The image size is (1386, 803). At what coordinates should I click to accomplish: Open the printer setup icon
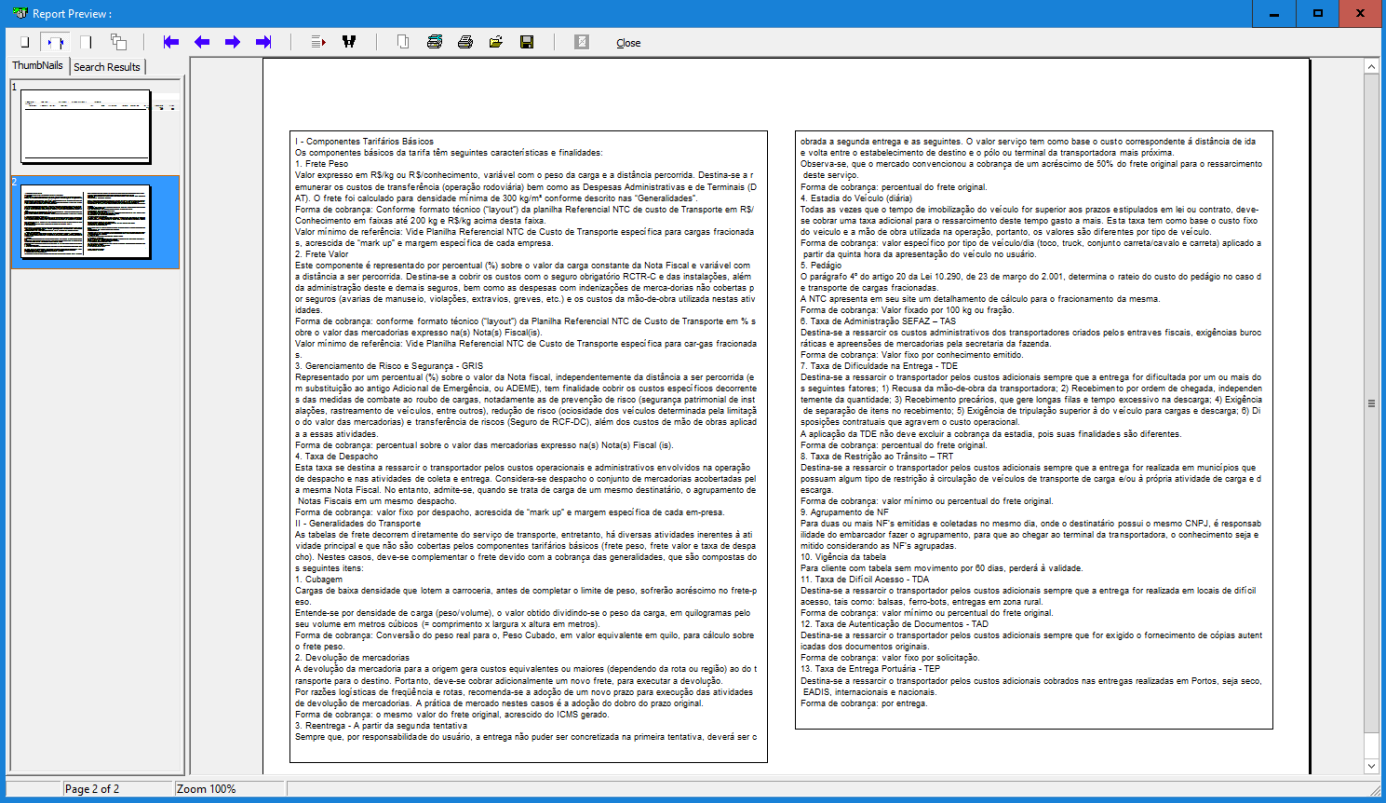pyautogui.click(x=434, y=42)
